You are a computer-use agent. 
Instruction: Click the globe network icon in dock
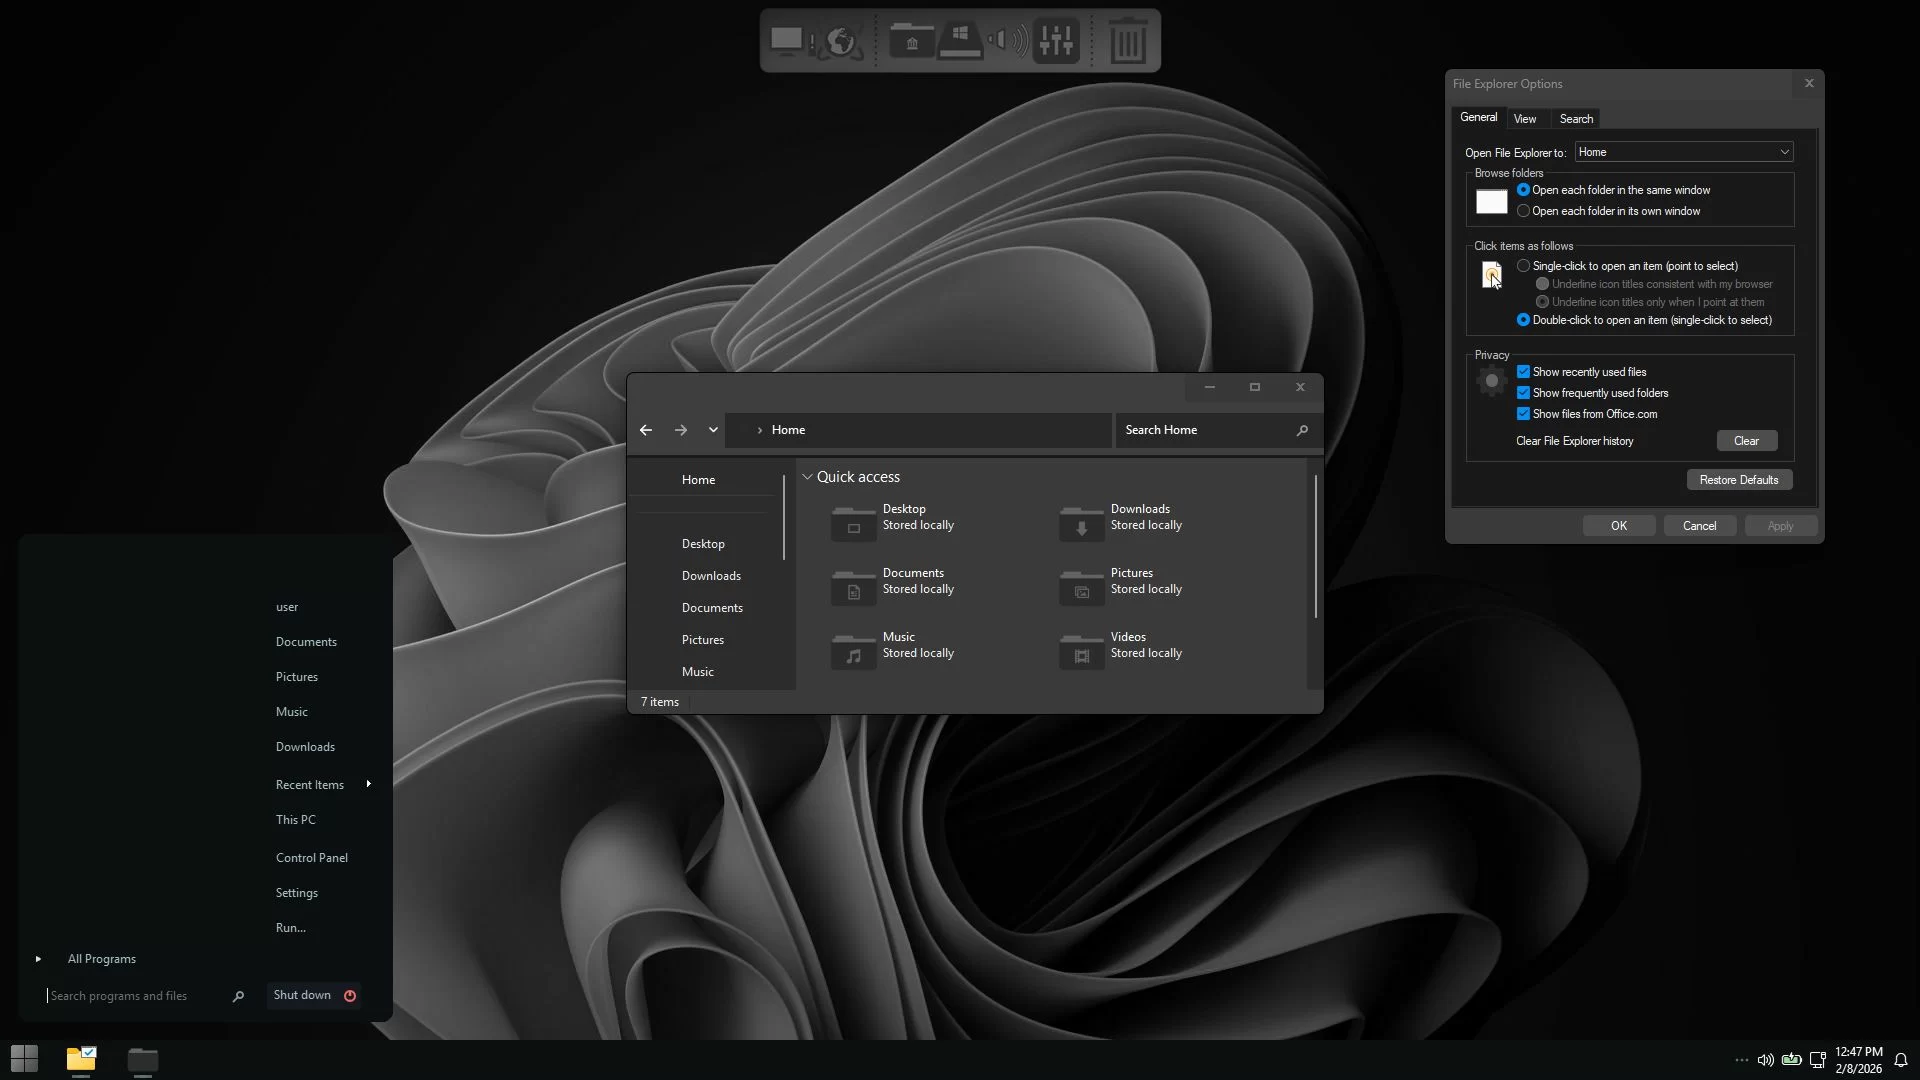pyautogui.click(x=841, y=41)
